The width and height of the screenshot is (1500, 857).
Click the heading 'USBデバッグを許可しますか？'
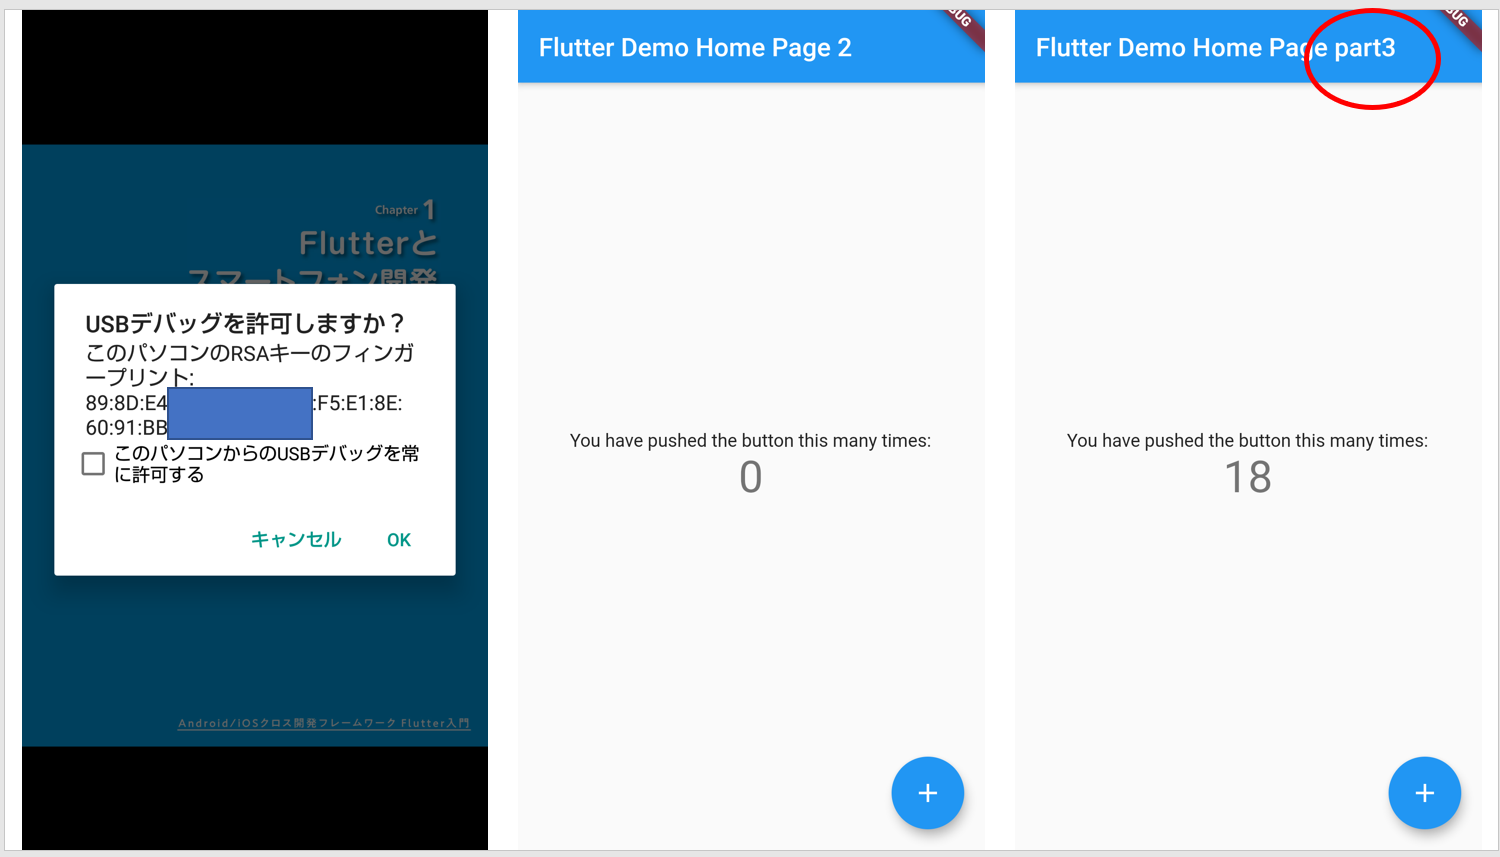246,323
